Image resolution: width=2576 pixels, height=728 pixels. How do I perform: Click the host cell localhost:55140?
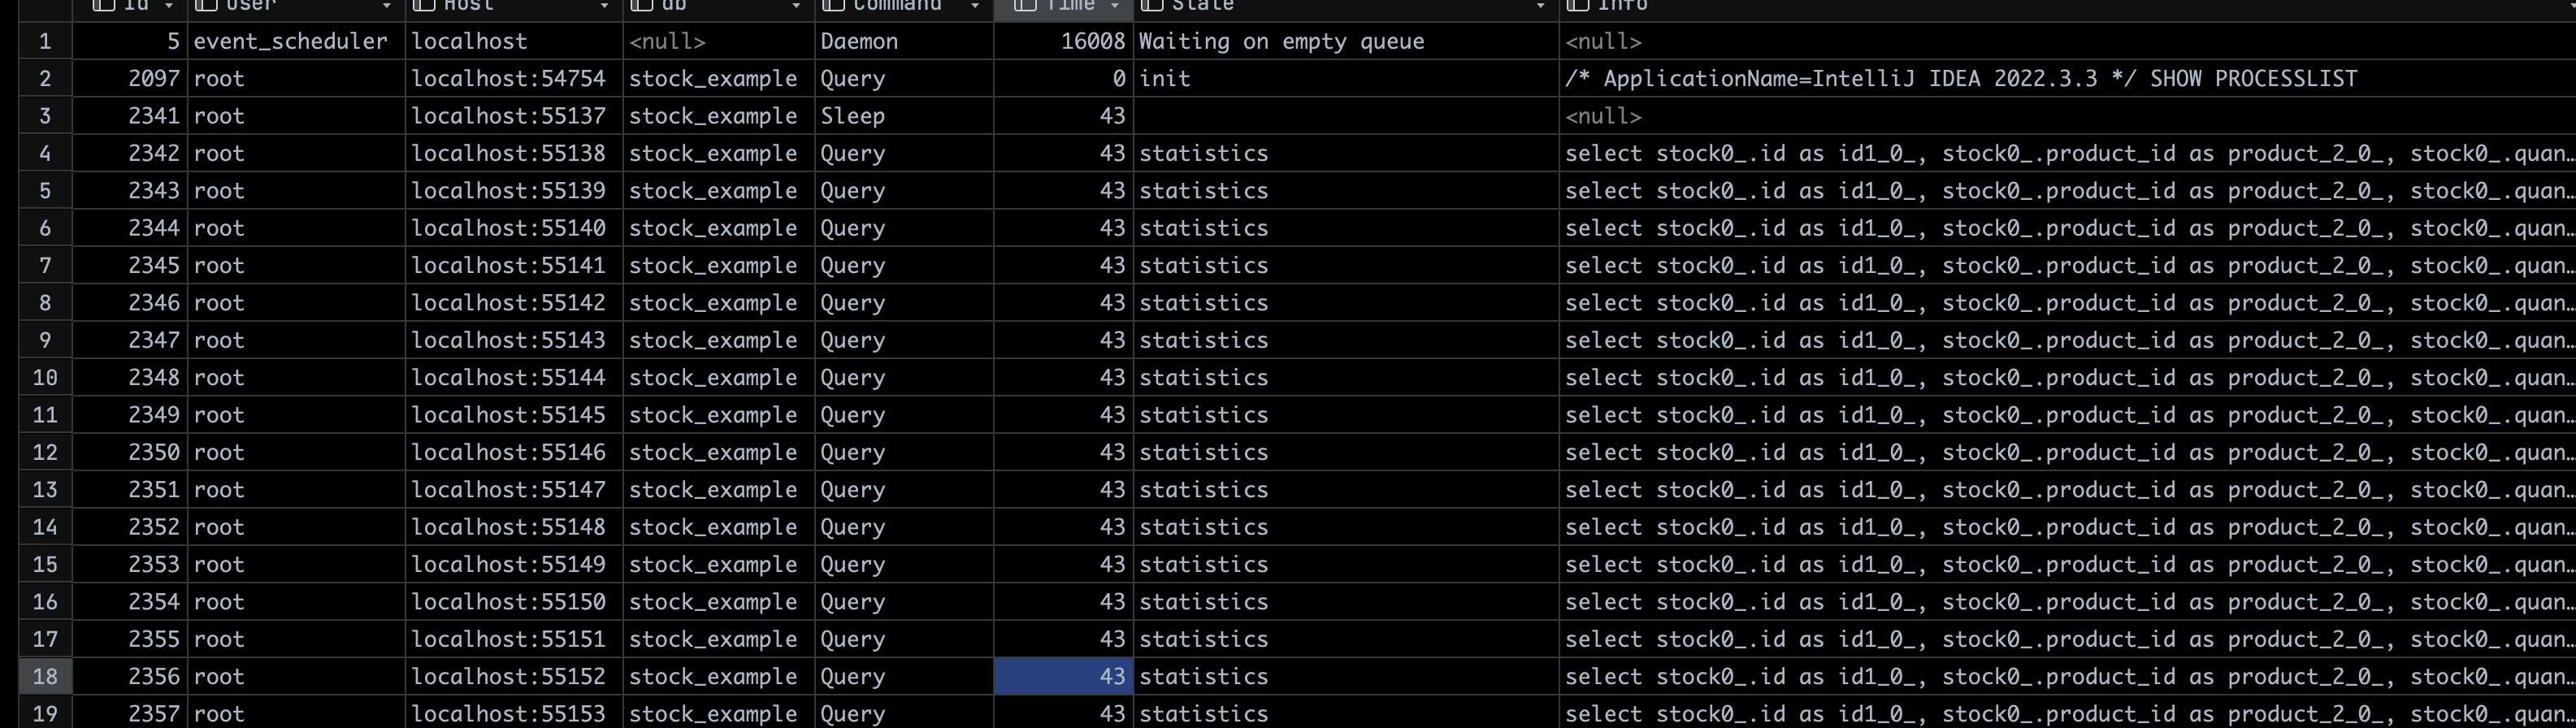[x=514, y=228]
